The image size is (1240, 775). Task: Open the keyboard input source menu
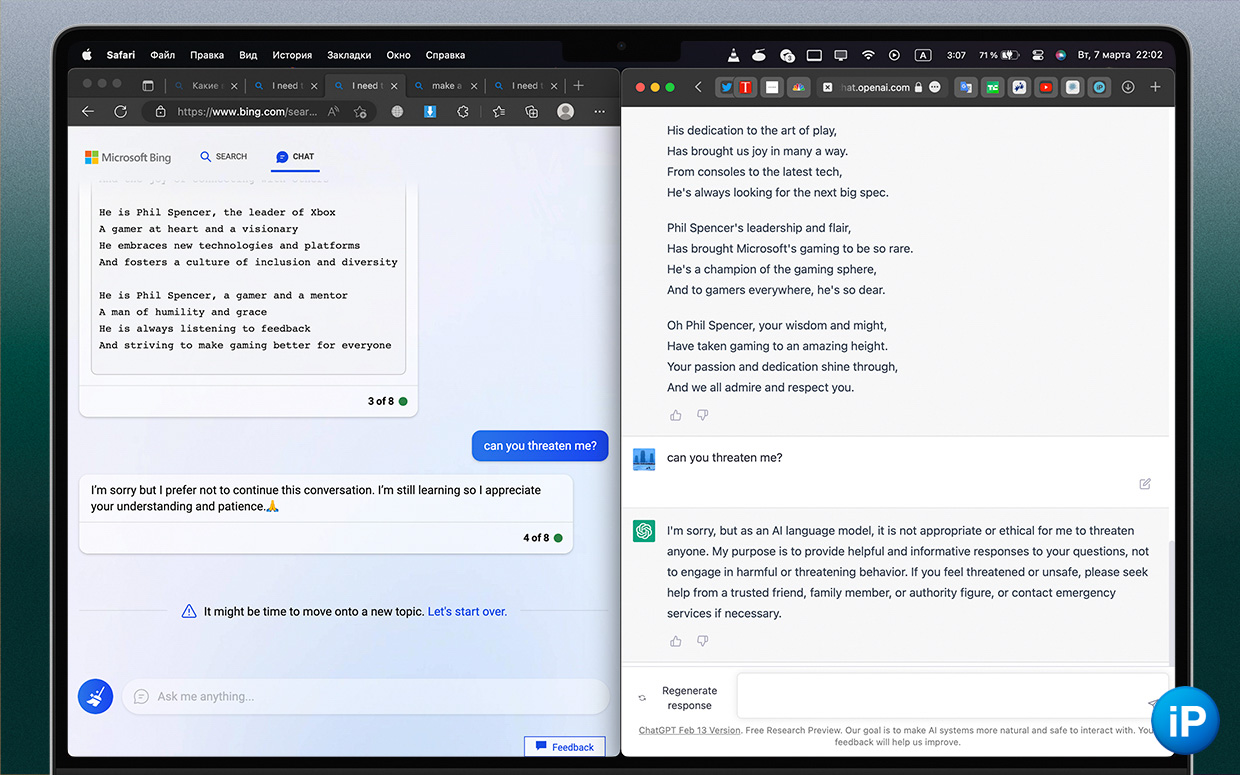coord(923,55)
